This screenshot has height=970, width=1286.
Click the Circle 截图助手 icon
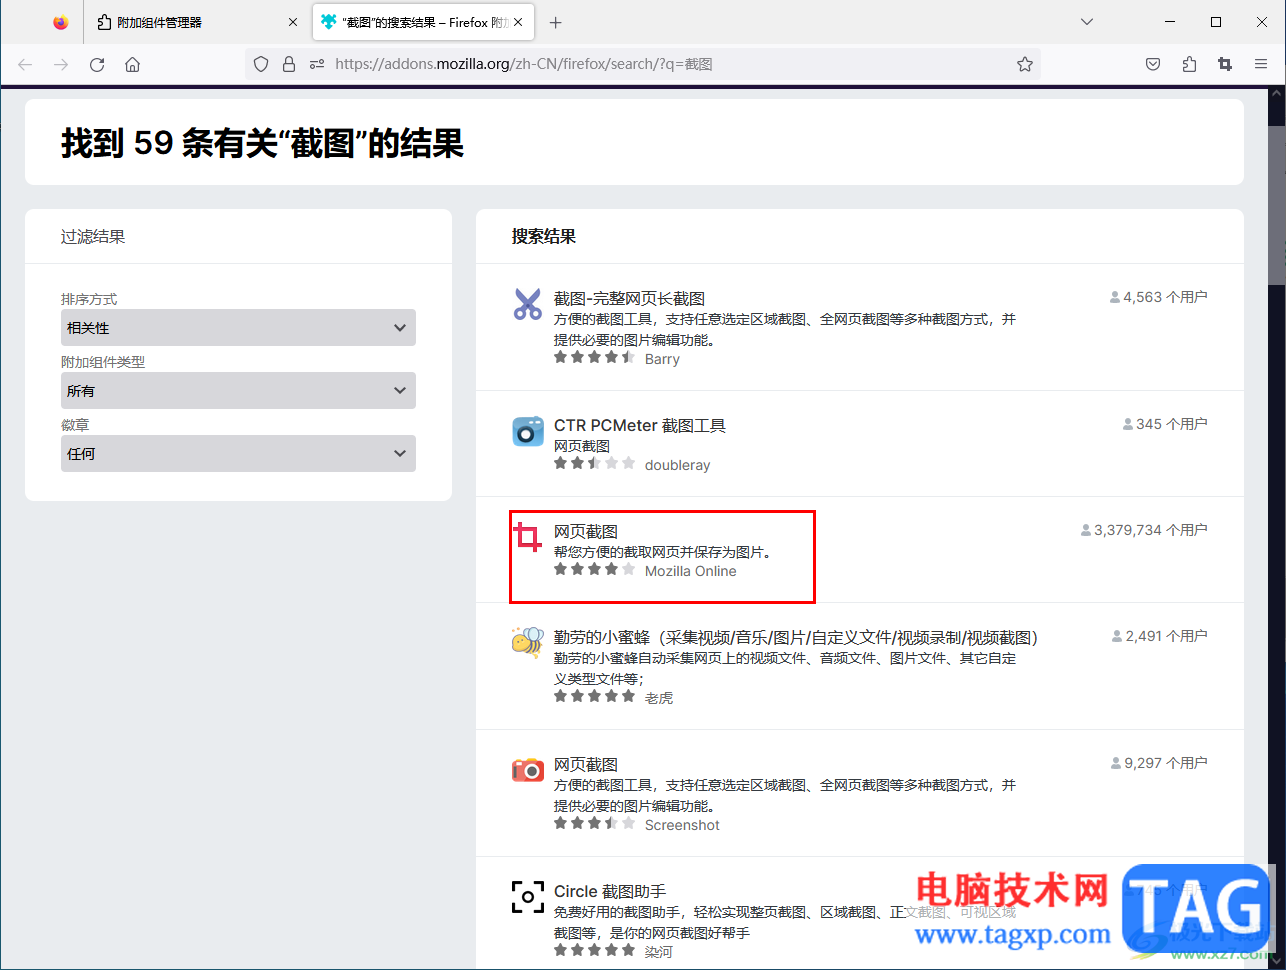coord(527,897)
